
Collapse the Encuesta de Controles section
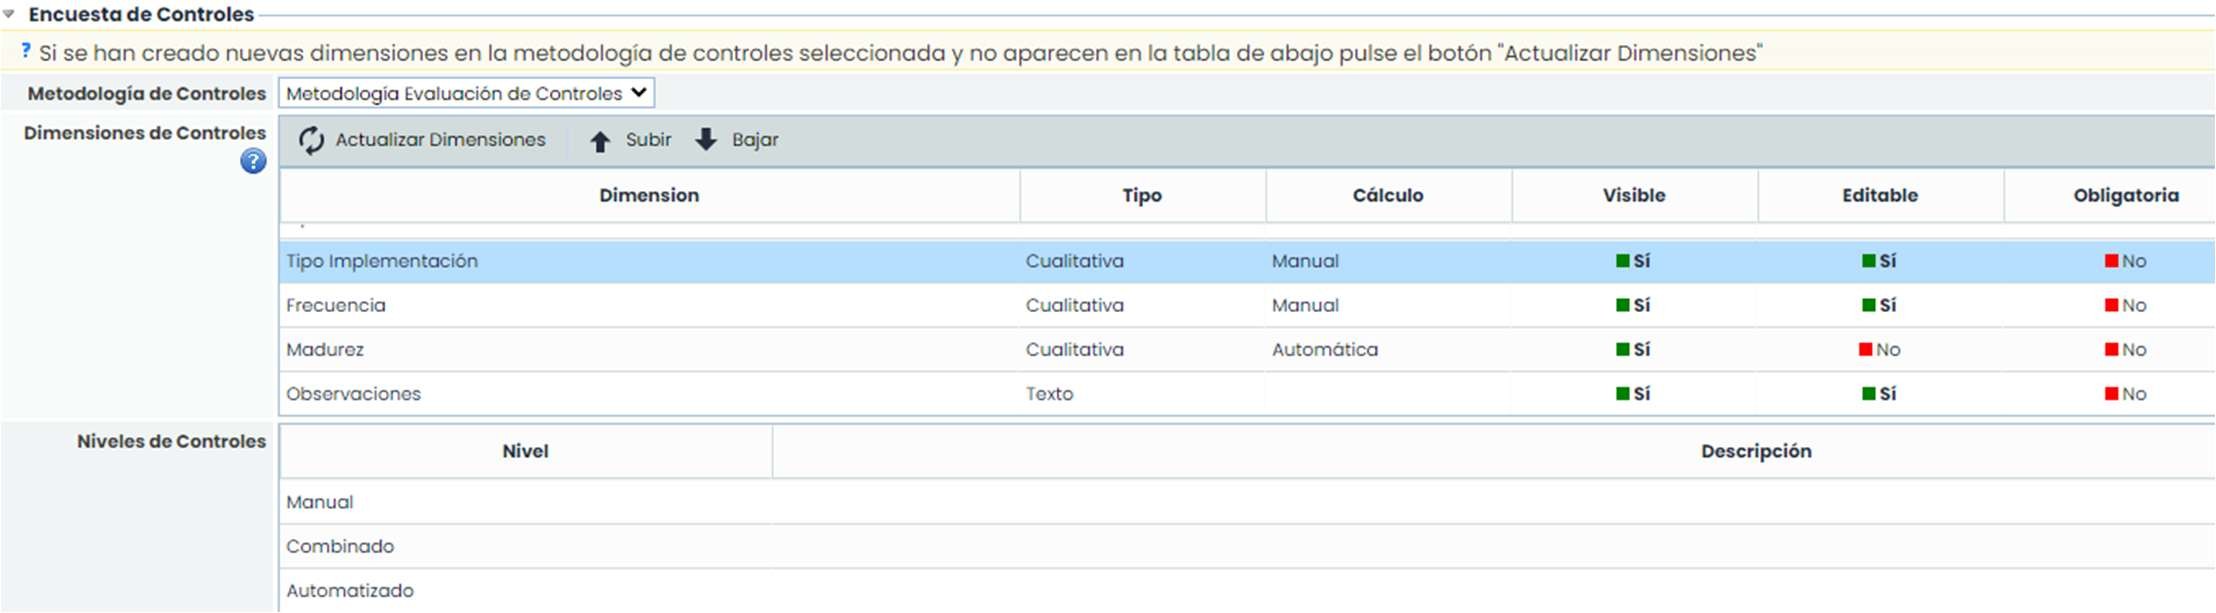(9, 14)
